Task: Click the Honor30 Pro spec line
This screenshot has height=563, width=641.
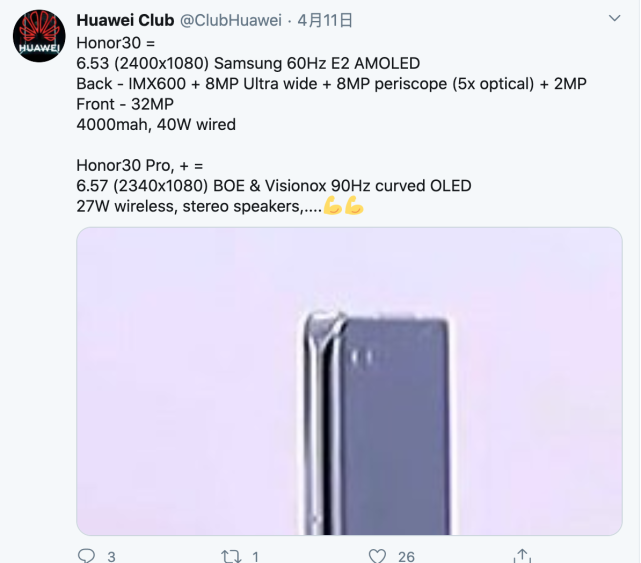Action: tap(139, 166)
